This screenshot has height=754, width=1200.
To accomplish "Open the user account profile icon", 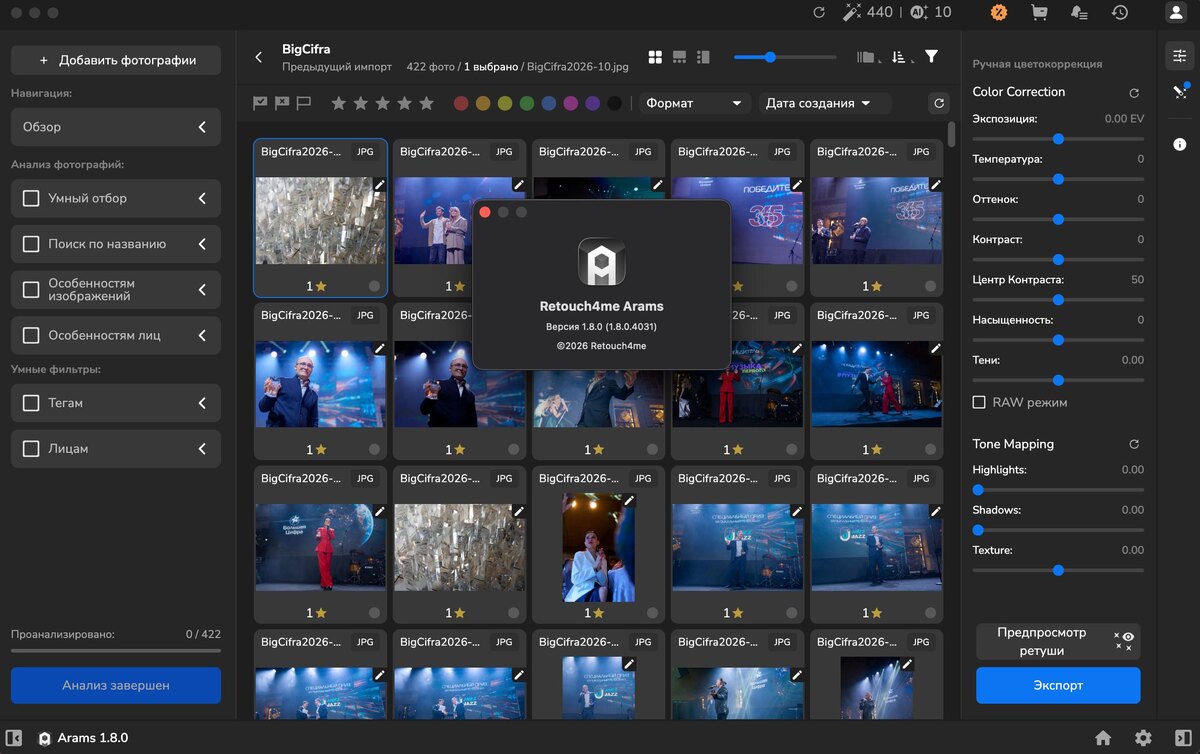I will pyautogui.click(x=1175, y=13).
